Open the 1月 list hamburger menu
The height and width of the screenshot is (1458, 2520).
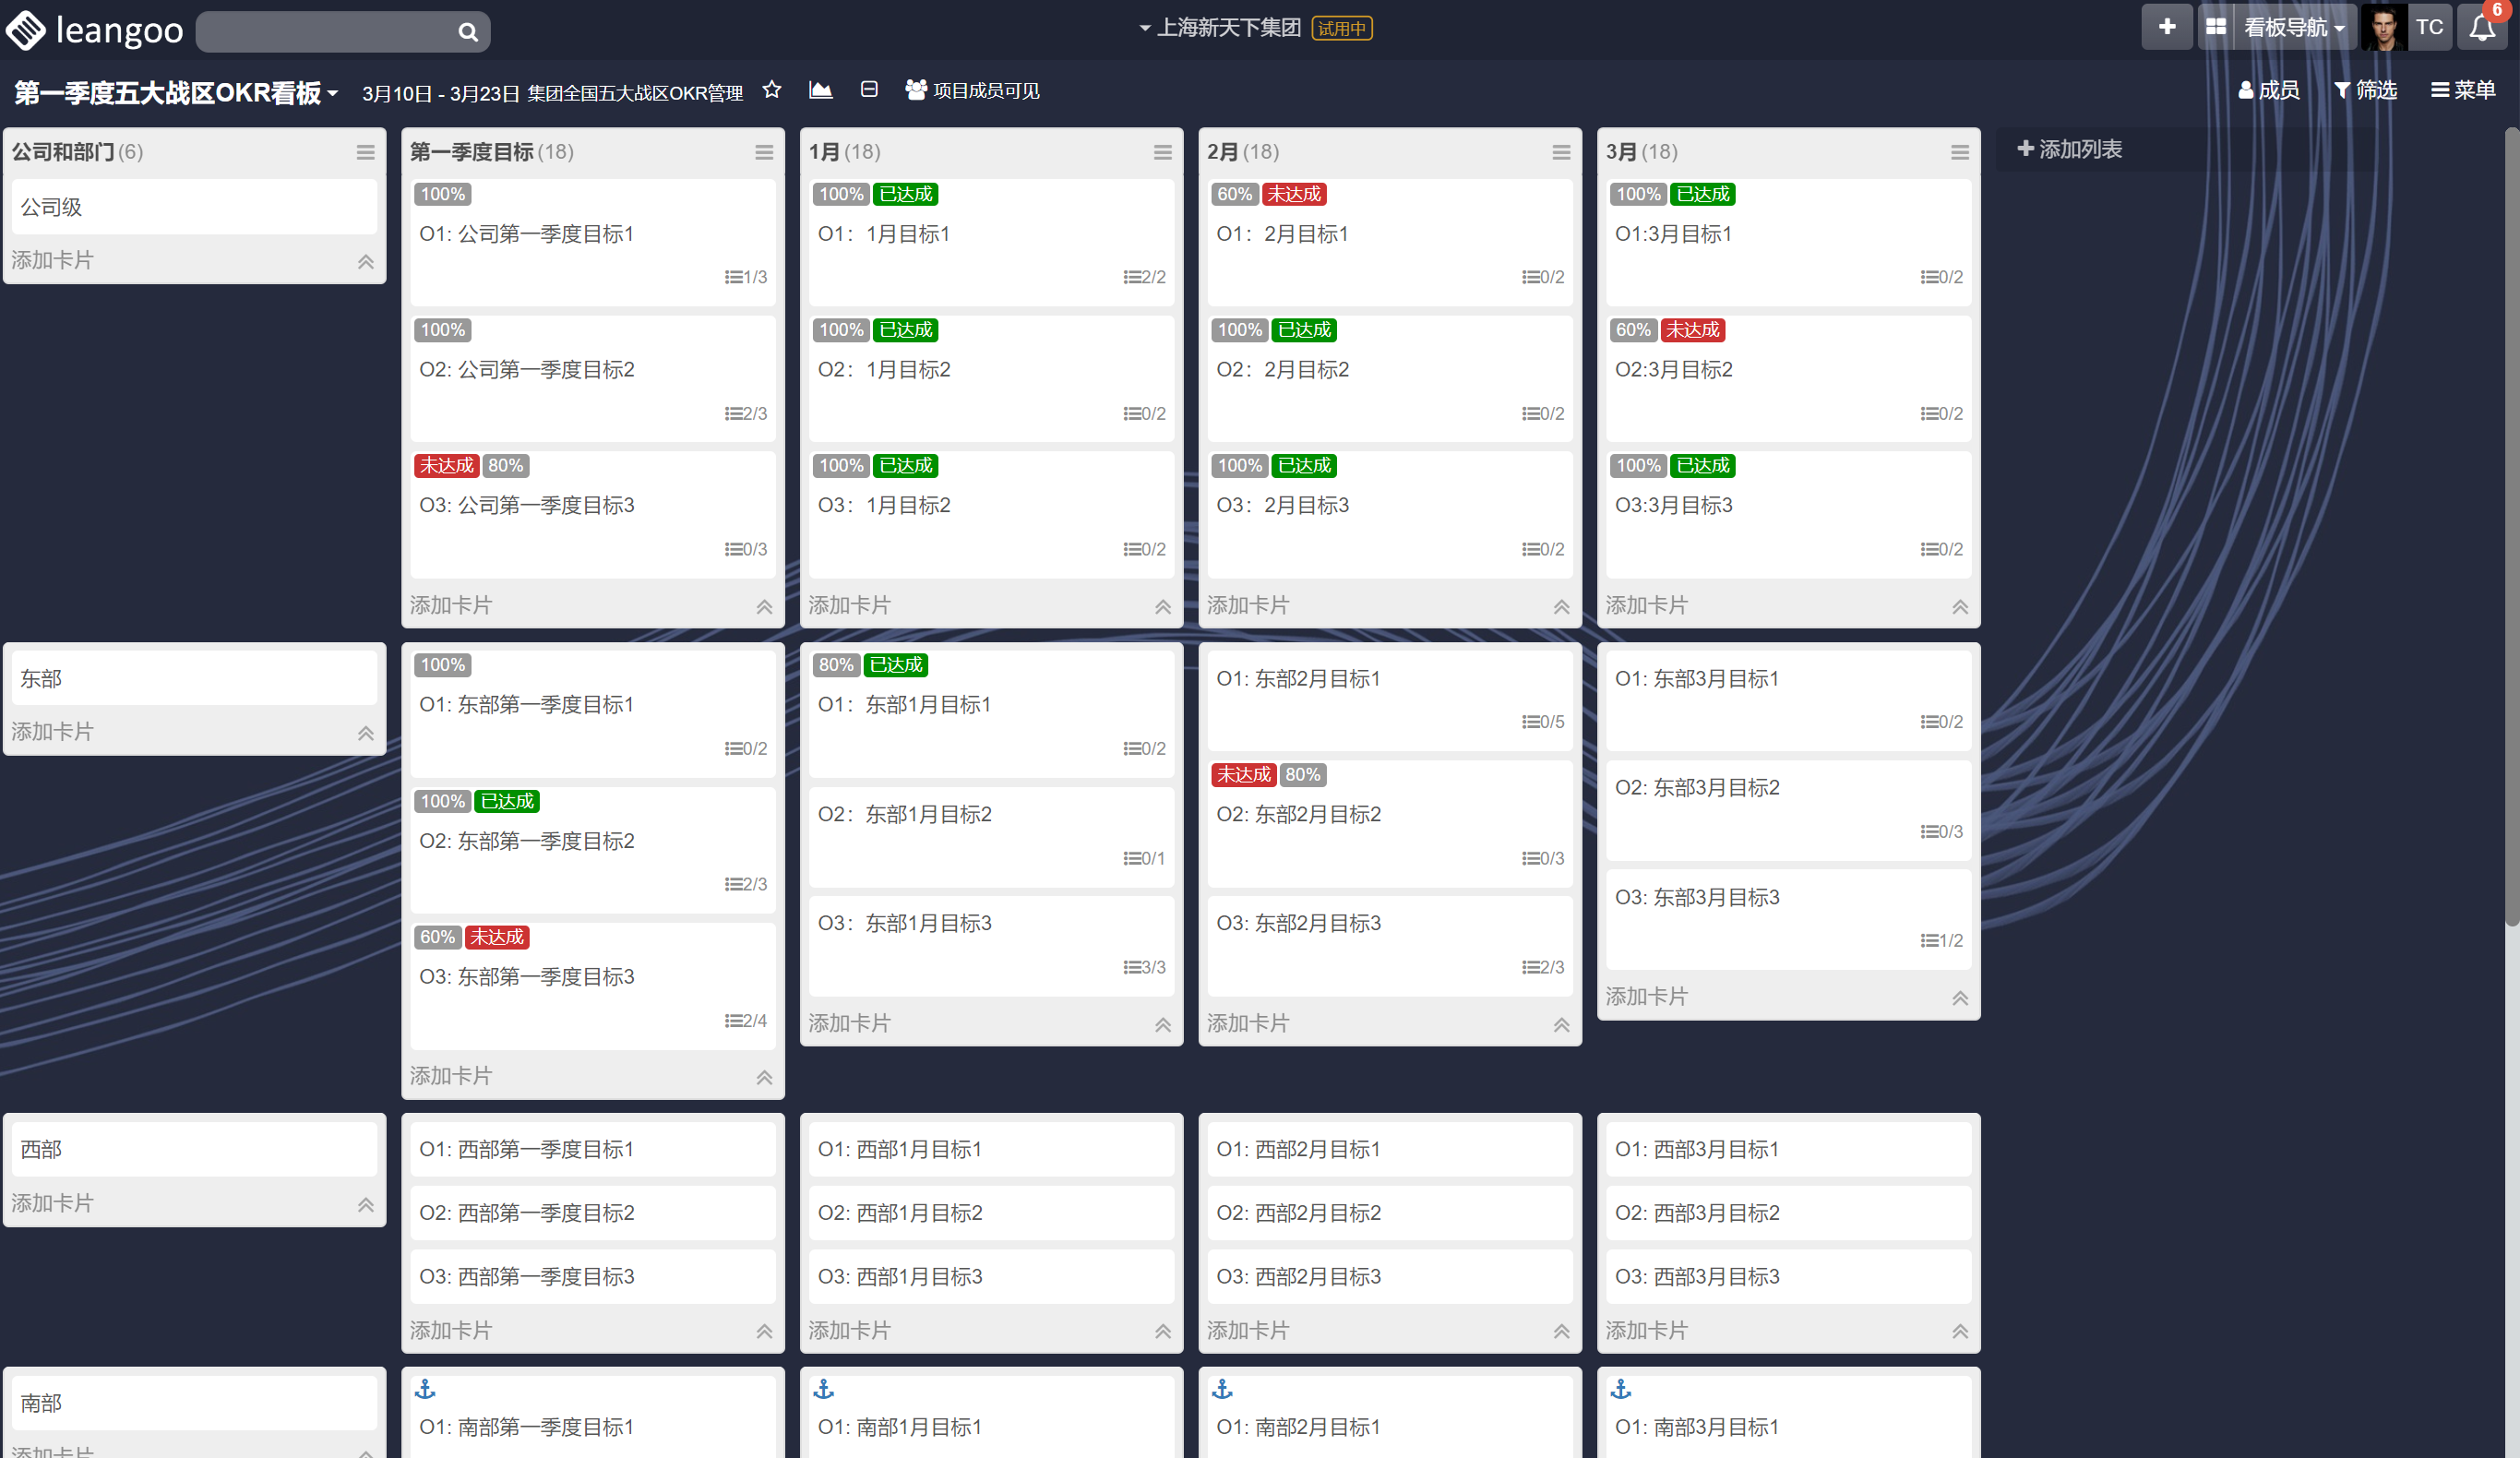pyautogui.click(x=1162, y=152)
